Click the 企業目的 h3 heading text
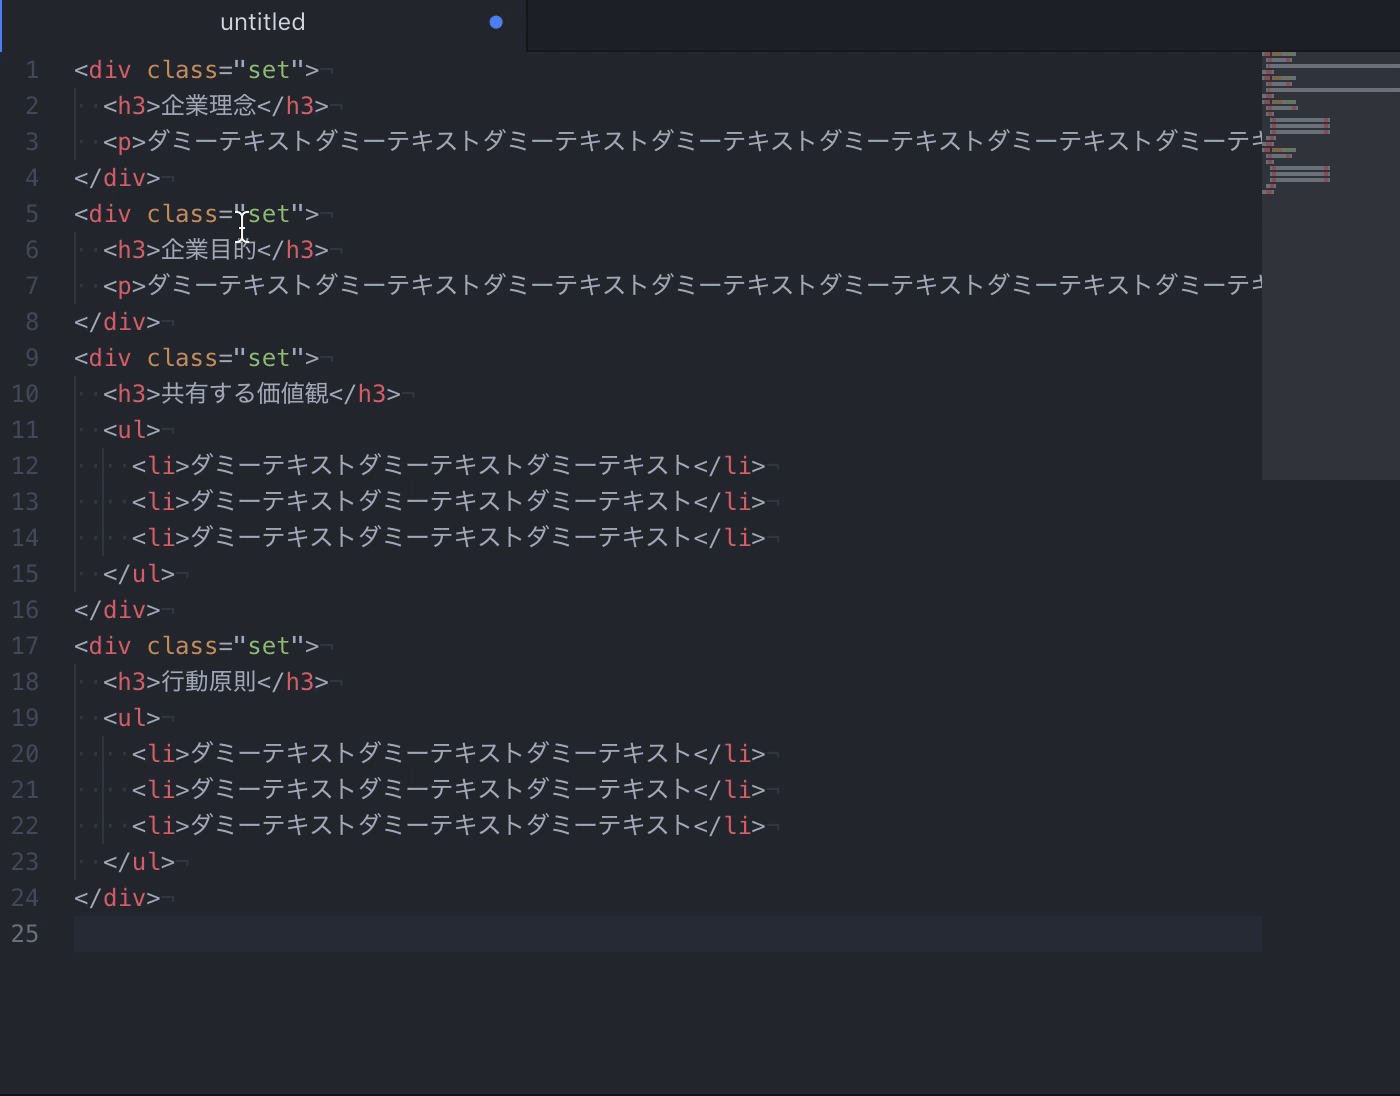 pos(207,249)
